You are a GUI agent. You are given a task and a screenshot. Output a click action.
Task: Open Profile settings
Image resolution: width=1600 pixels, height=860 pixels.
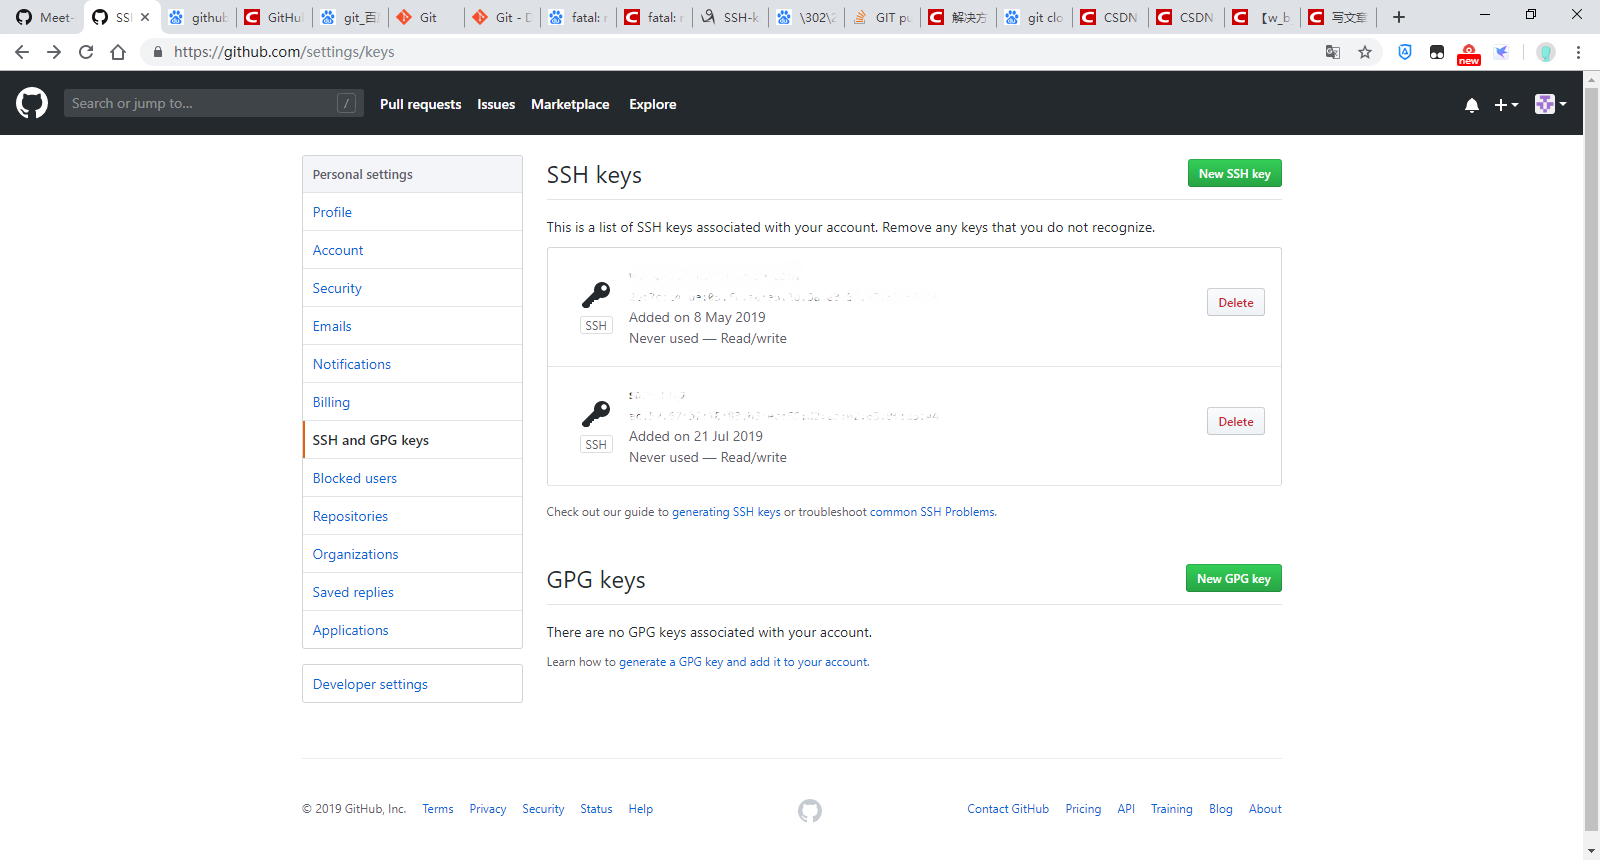412,212
